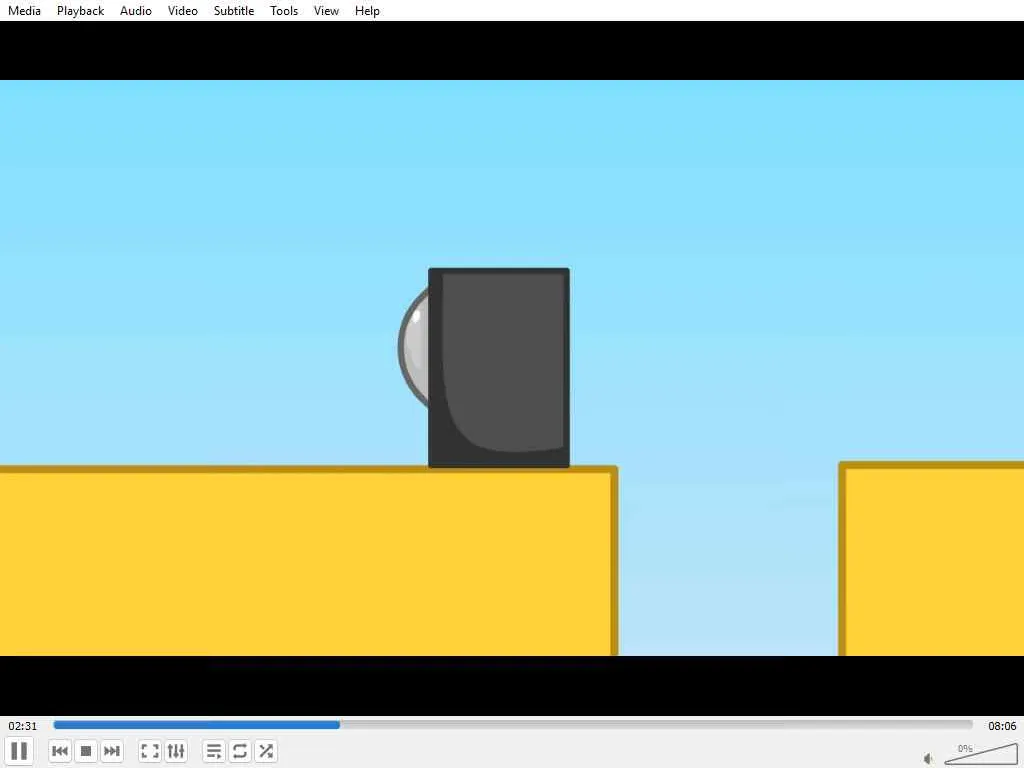Mute audio via speaker icon
Viewport: 1024px width, 768px height.
[929, 758]
